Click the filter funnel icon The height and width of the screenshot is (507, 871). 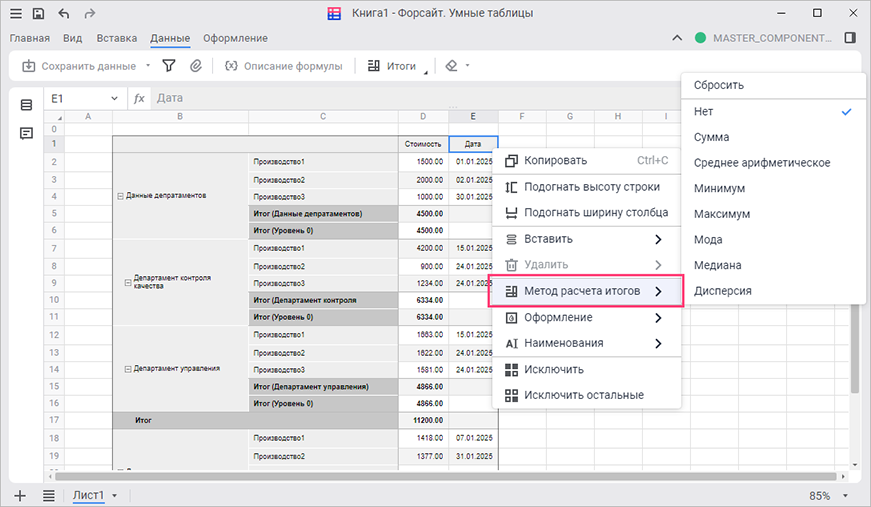click(169, 66)
